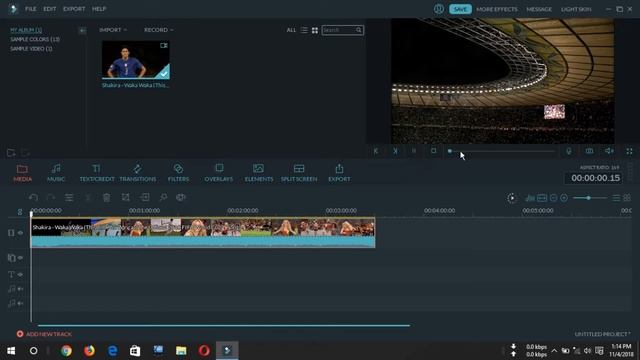Toggle text track visibility eye

(20, 275)
